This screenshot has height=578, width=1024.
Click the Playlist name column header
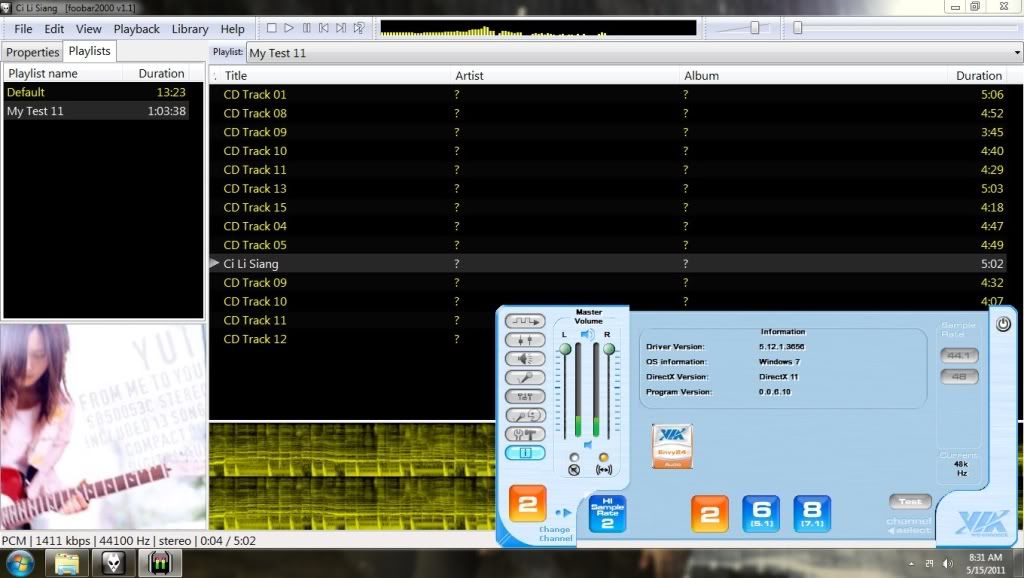[43, 73]
